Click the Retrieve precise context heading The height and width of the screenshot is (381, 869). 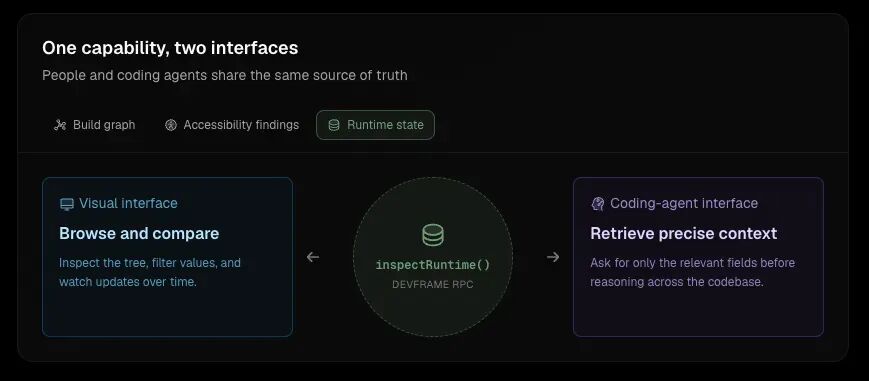[x=683, y=233]
